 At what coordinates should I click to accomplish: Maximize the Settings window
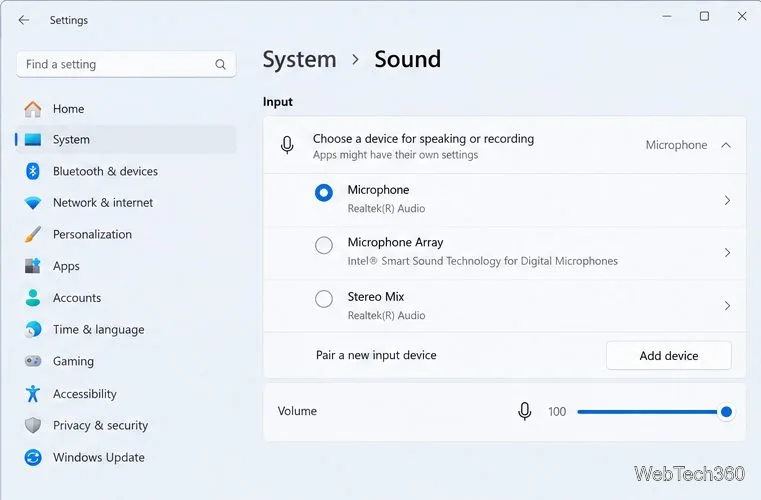point(704,17)
